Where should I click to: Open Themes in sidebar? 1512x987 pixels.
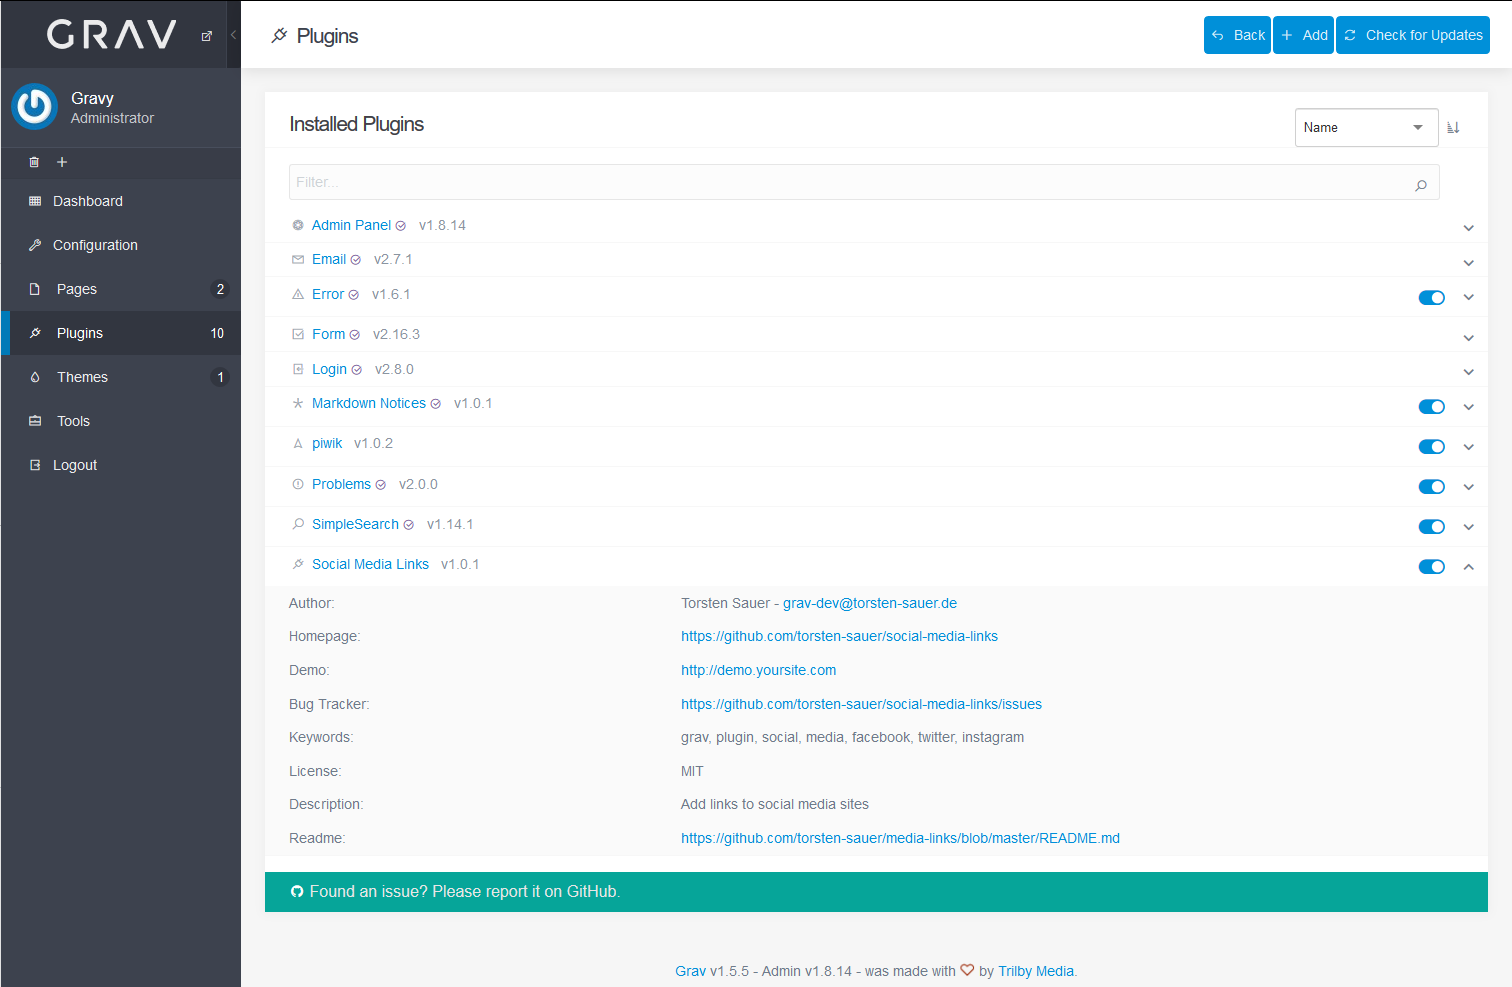[121, 377]
